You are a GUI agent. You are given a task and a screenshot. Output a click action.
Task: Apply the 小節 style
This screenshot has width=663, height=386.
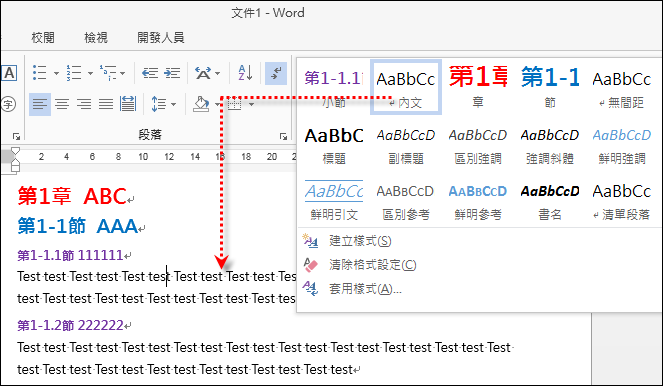334,88
